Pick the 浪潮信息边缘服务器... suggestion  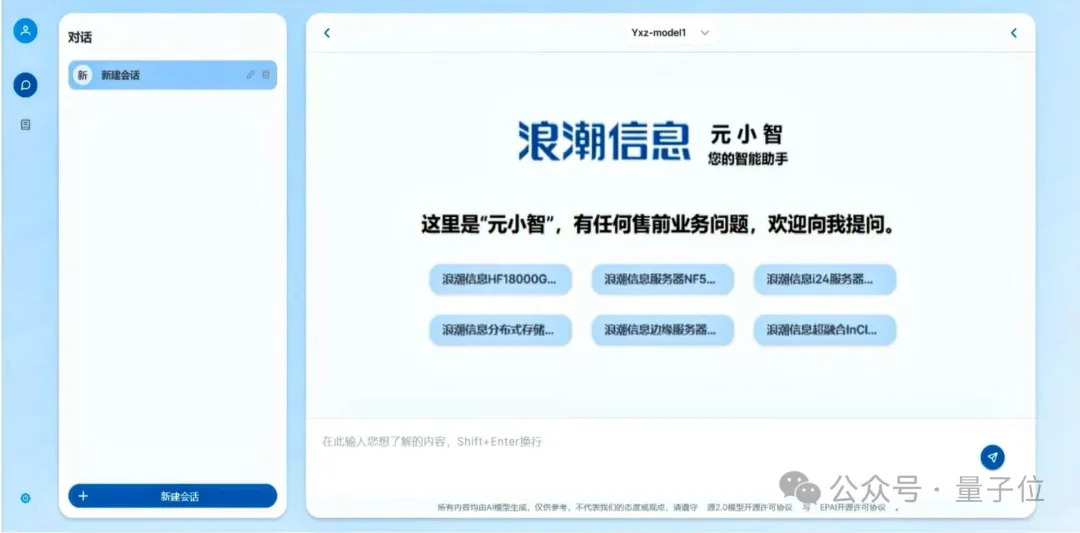click(x=662, y=329)
